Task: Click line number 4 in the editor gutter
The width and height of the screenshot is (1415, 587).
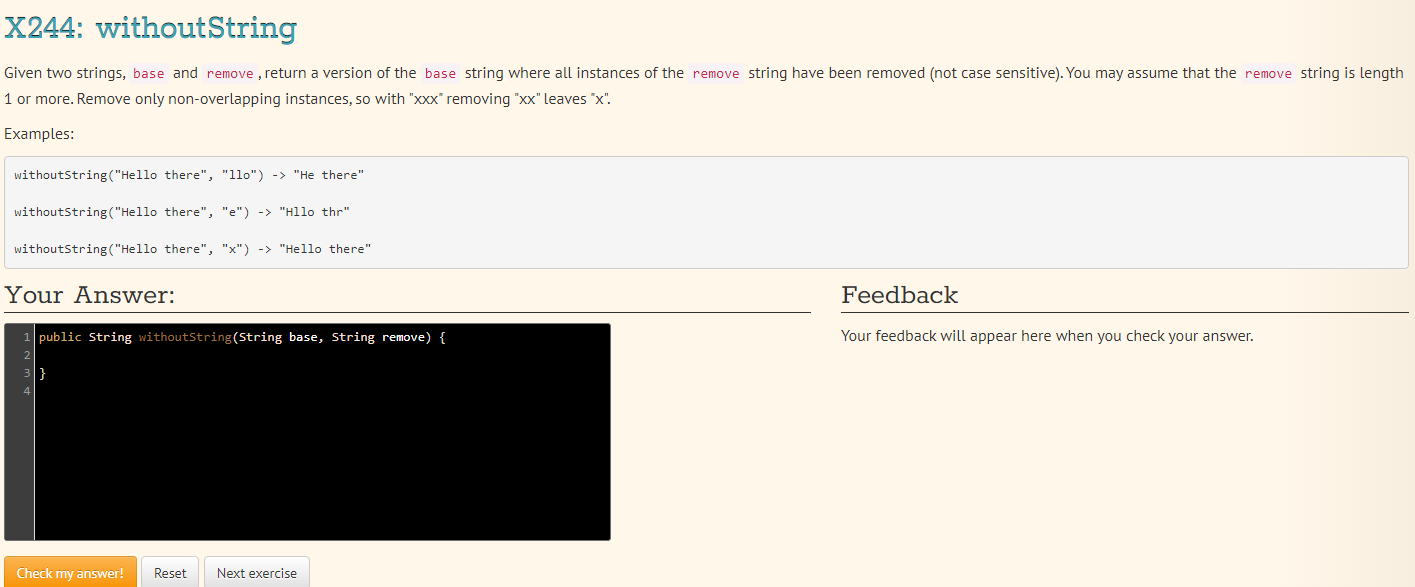Action: 25,390
